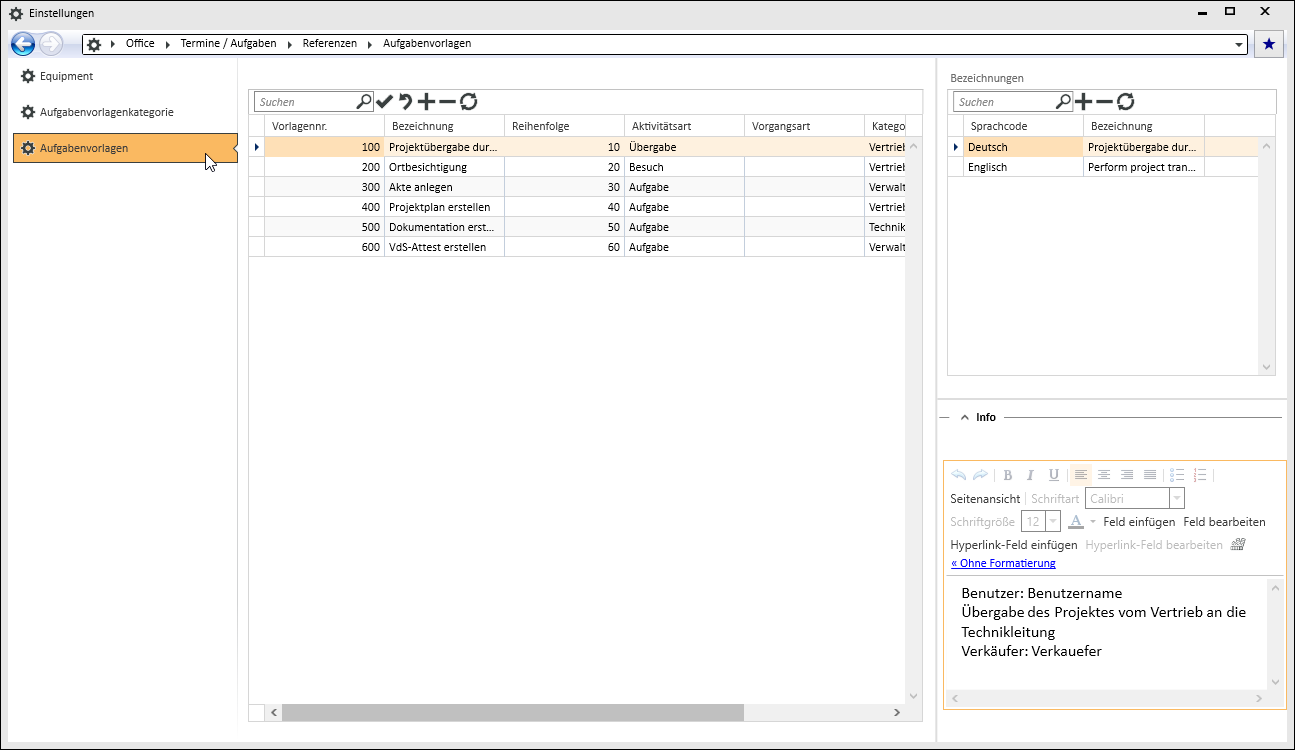The width and height of the screenshot is (1295, 750).
Task: Open the breadcrumb address bar dropdown
Action: coord(1240,44)
